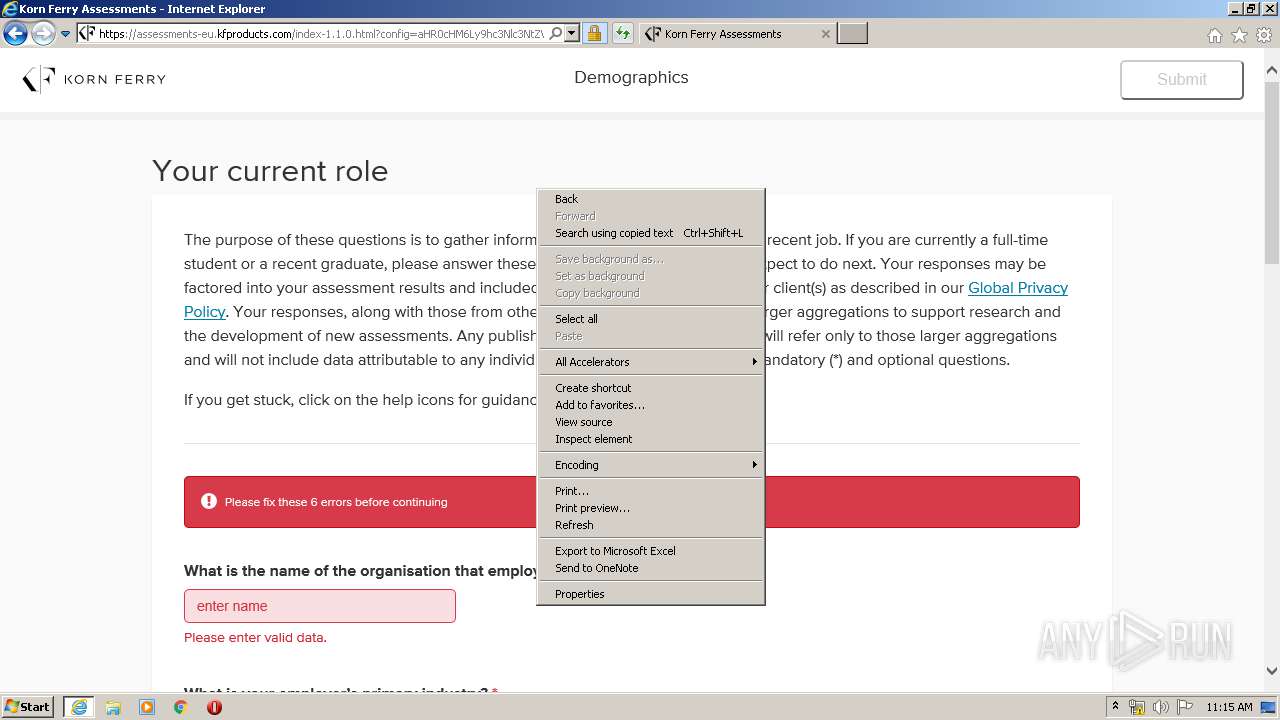Choose Back in the context menu
Viewport: 1280px width, 720px height.
pyautogui.click(x=651, y=199)
